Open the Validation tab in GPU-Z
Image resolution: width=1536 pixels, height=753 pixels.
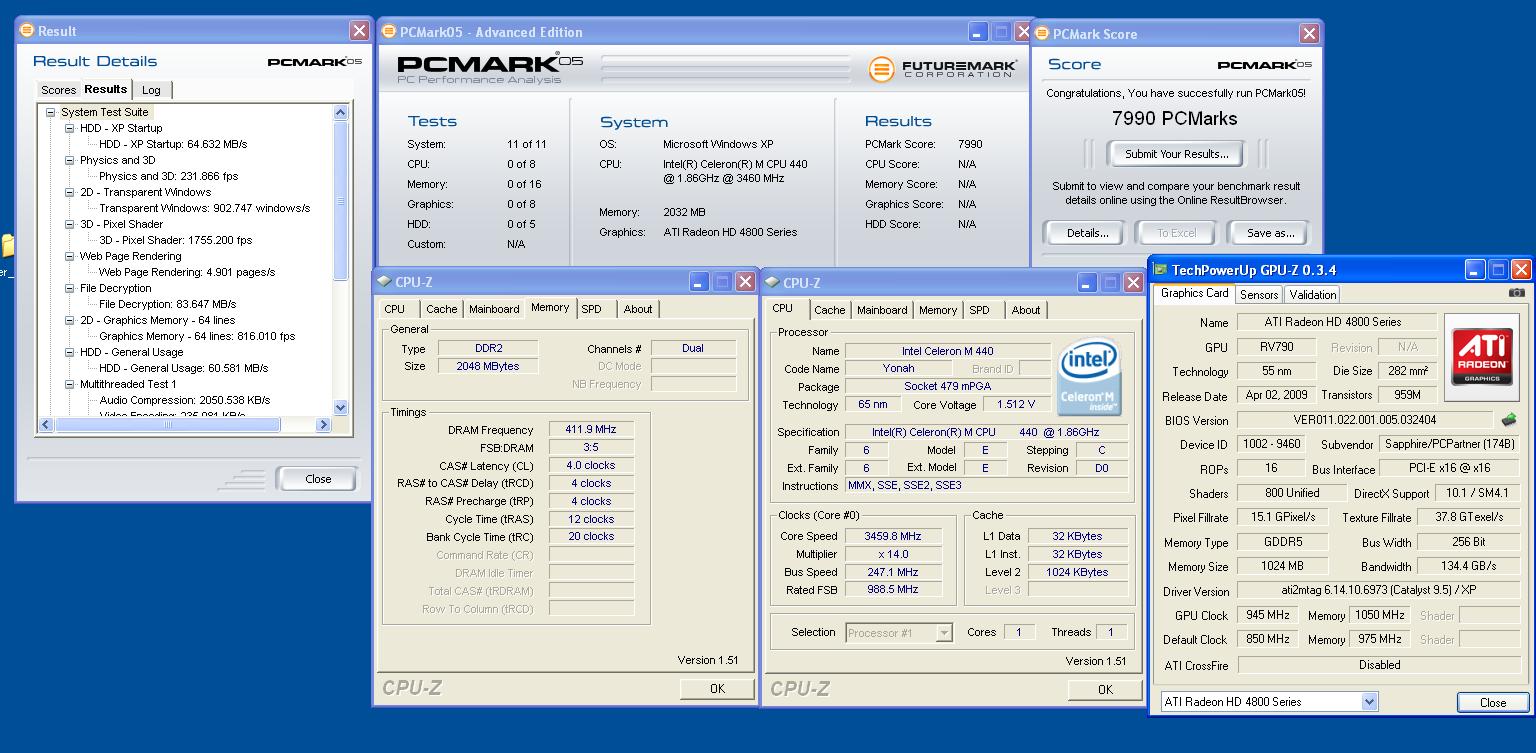tap(1312, 295)
